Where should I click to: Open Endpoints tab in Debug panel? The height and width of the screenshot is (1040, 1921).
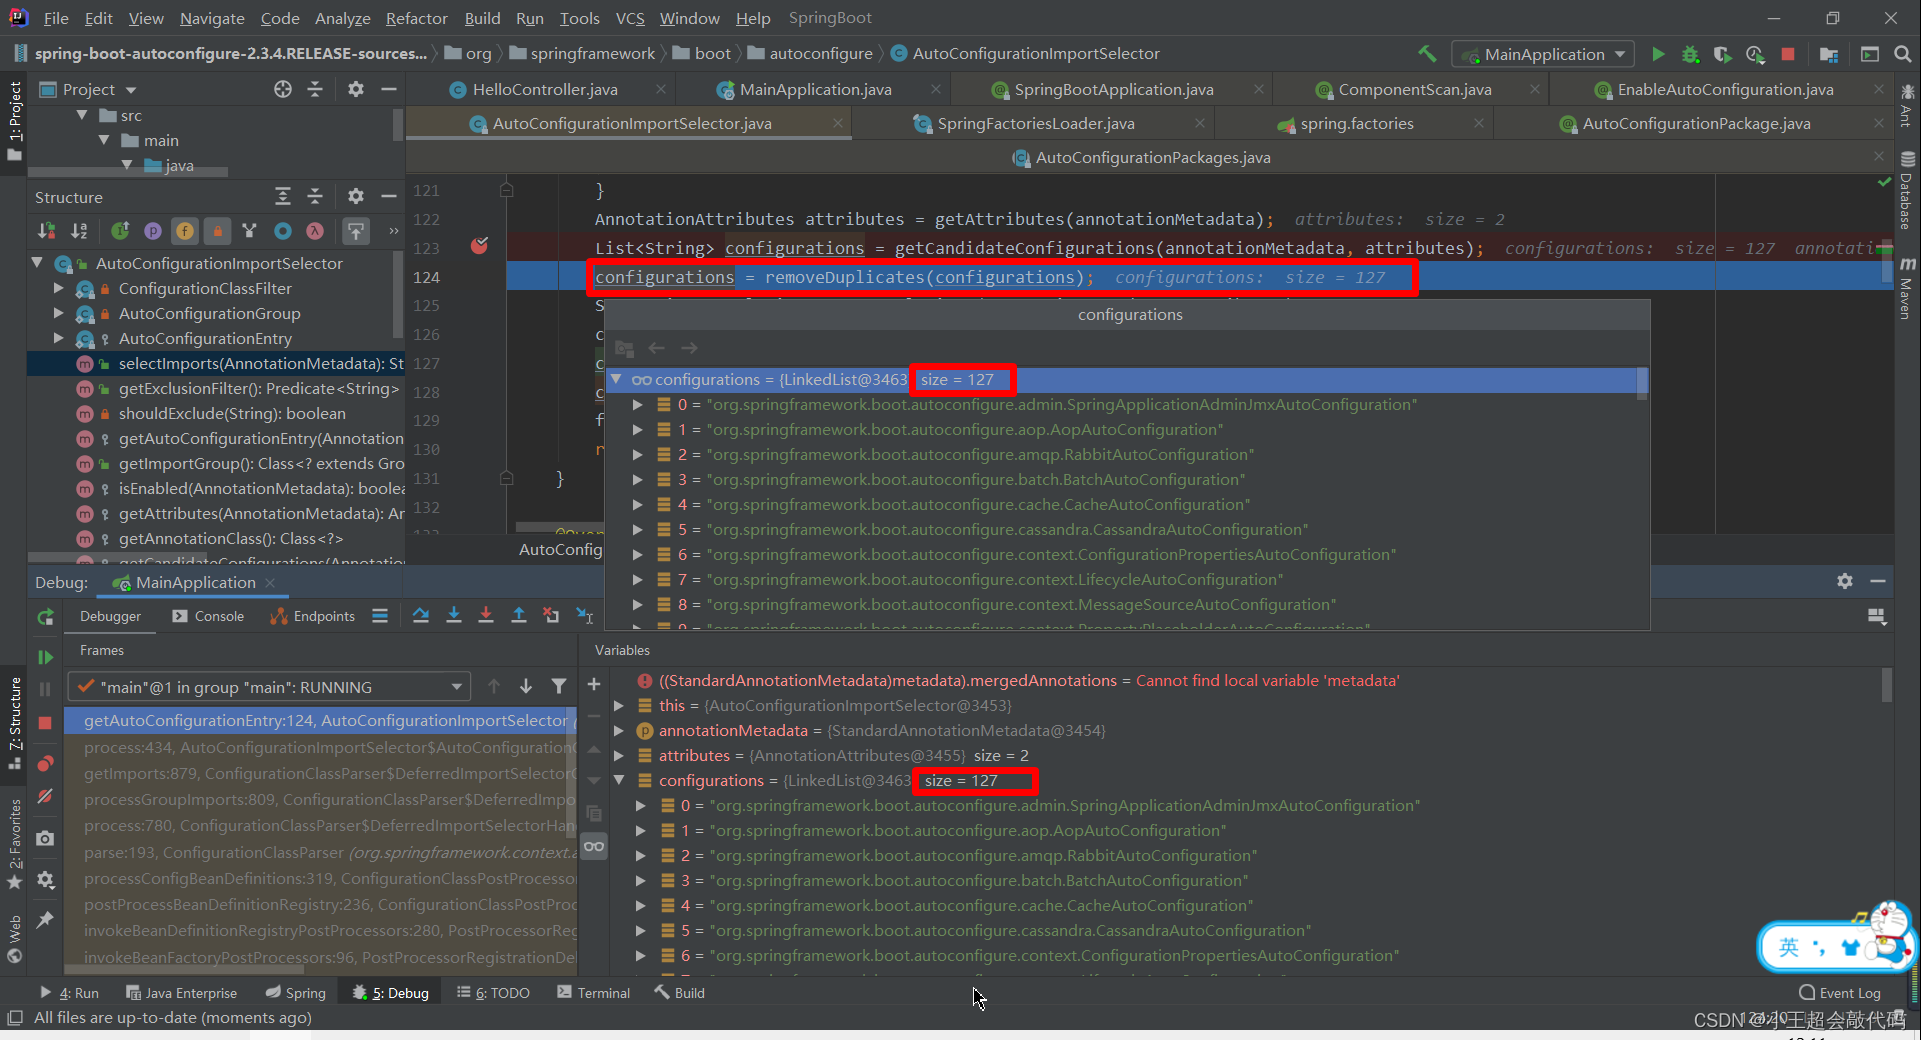(x=312, y=616)
